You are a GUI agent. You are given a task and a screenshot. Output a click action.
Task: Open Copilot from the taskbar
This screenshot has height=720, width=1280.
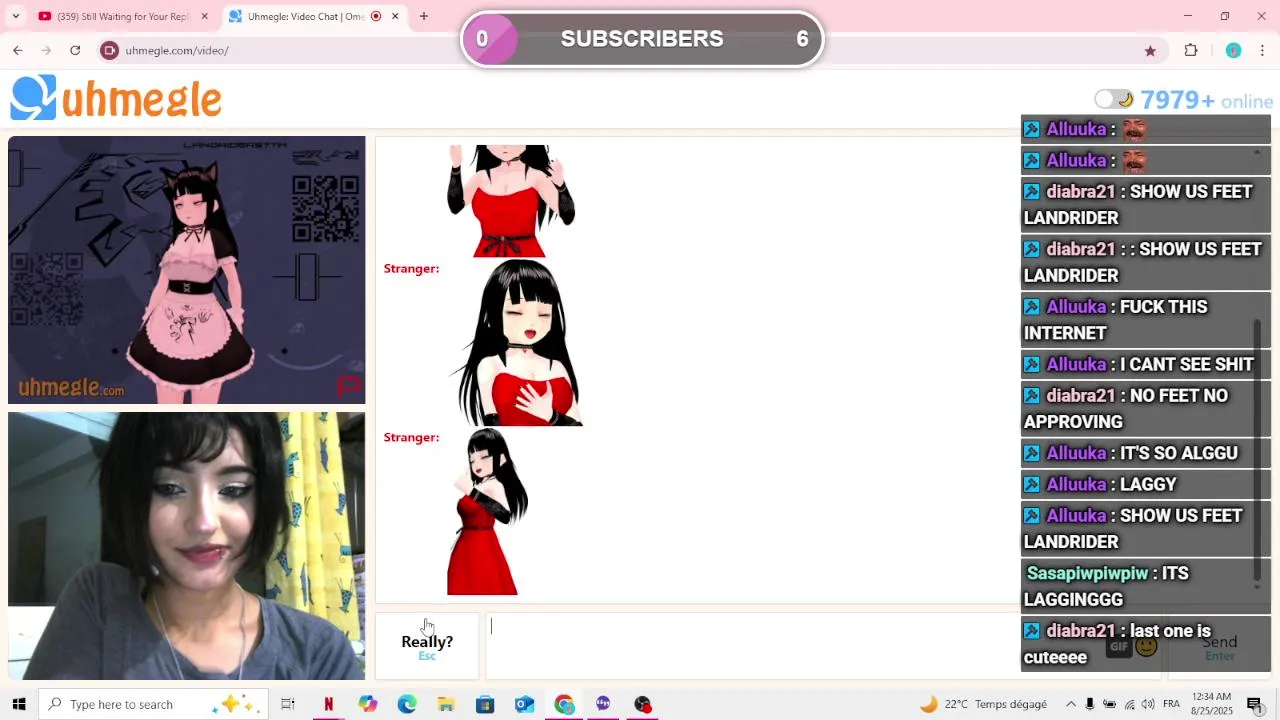[368, 704]
